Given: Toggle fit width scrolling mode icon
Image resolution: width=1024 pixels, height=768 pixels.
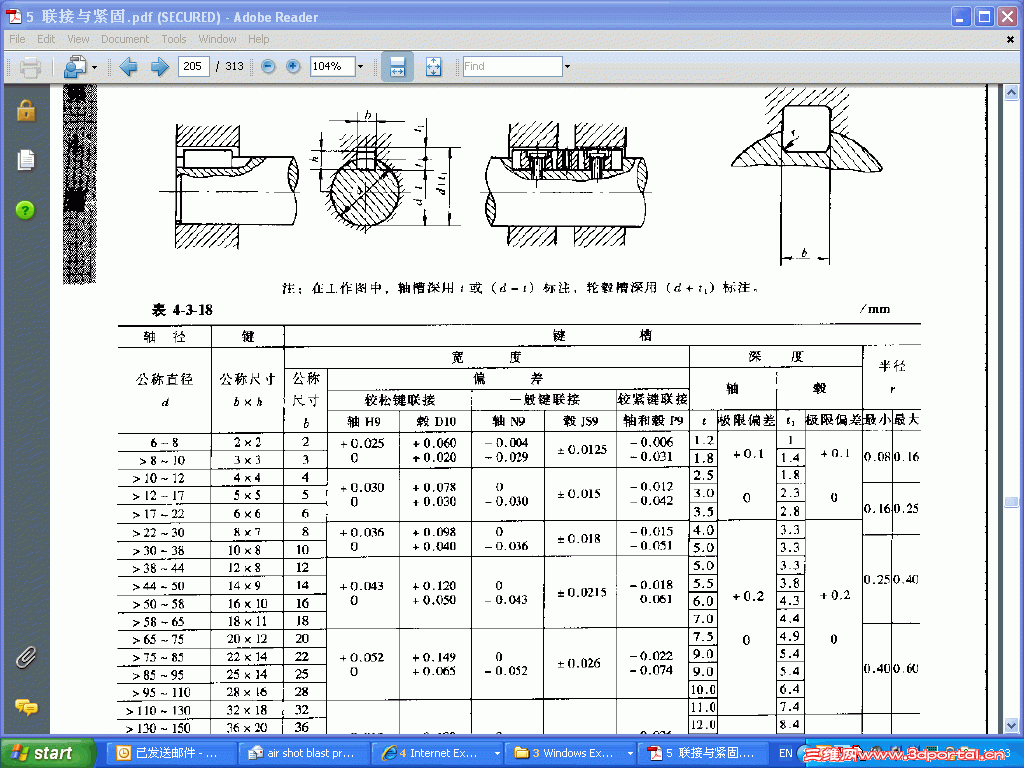Looking at the screenshot, I should [397, 67].
